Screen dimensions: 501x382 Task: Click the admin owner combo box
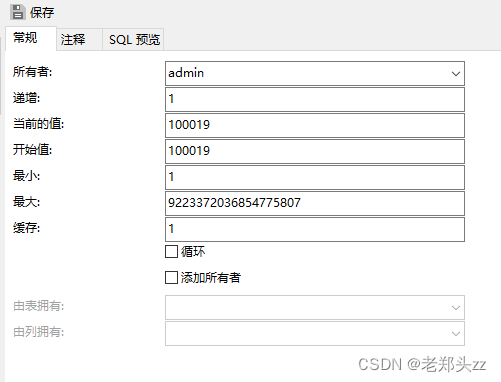315,73
